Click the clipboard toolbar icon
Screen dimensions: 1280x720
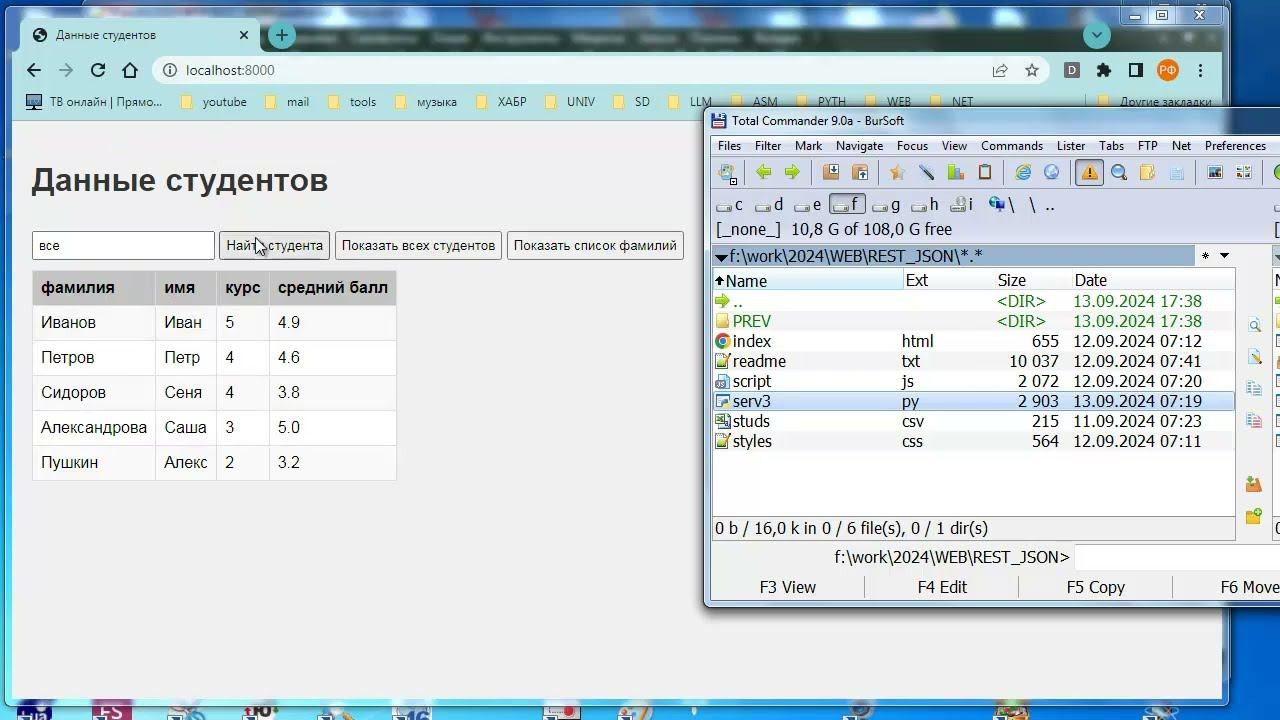point(984,173)
